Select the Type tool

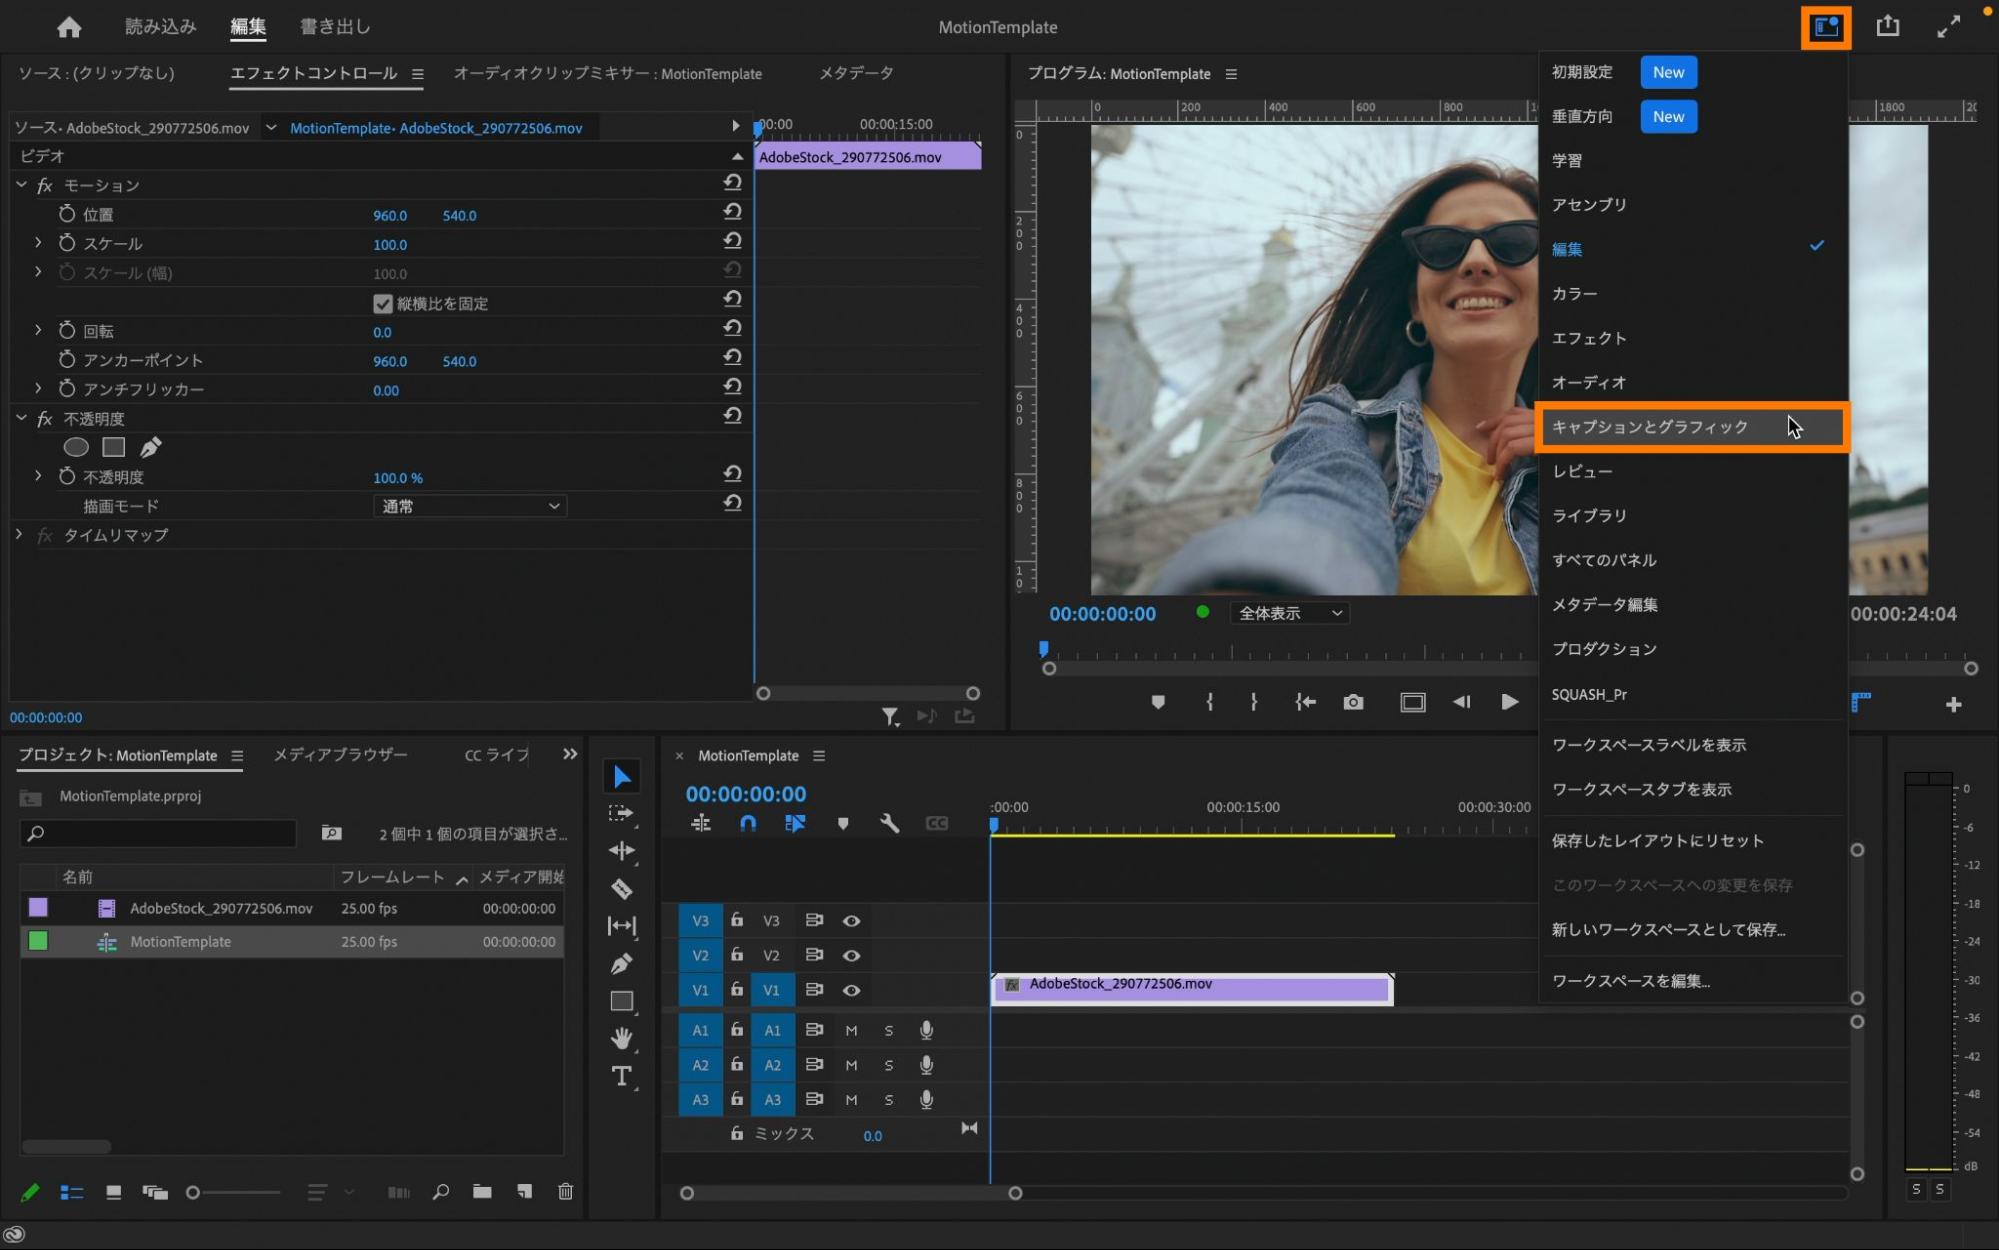pos(621,1077)
